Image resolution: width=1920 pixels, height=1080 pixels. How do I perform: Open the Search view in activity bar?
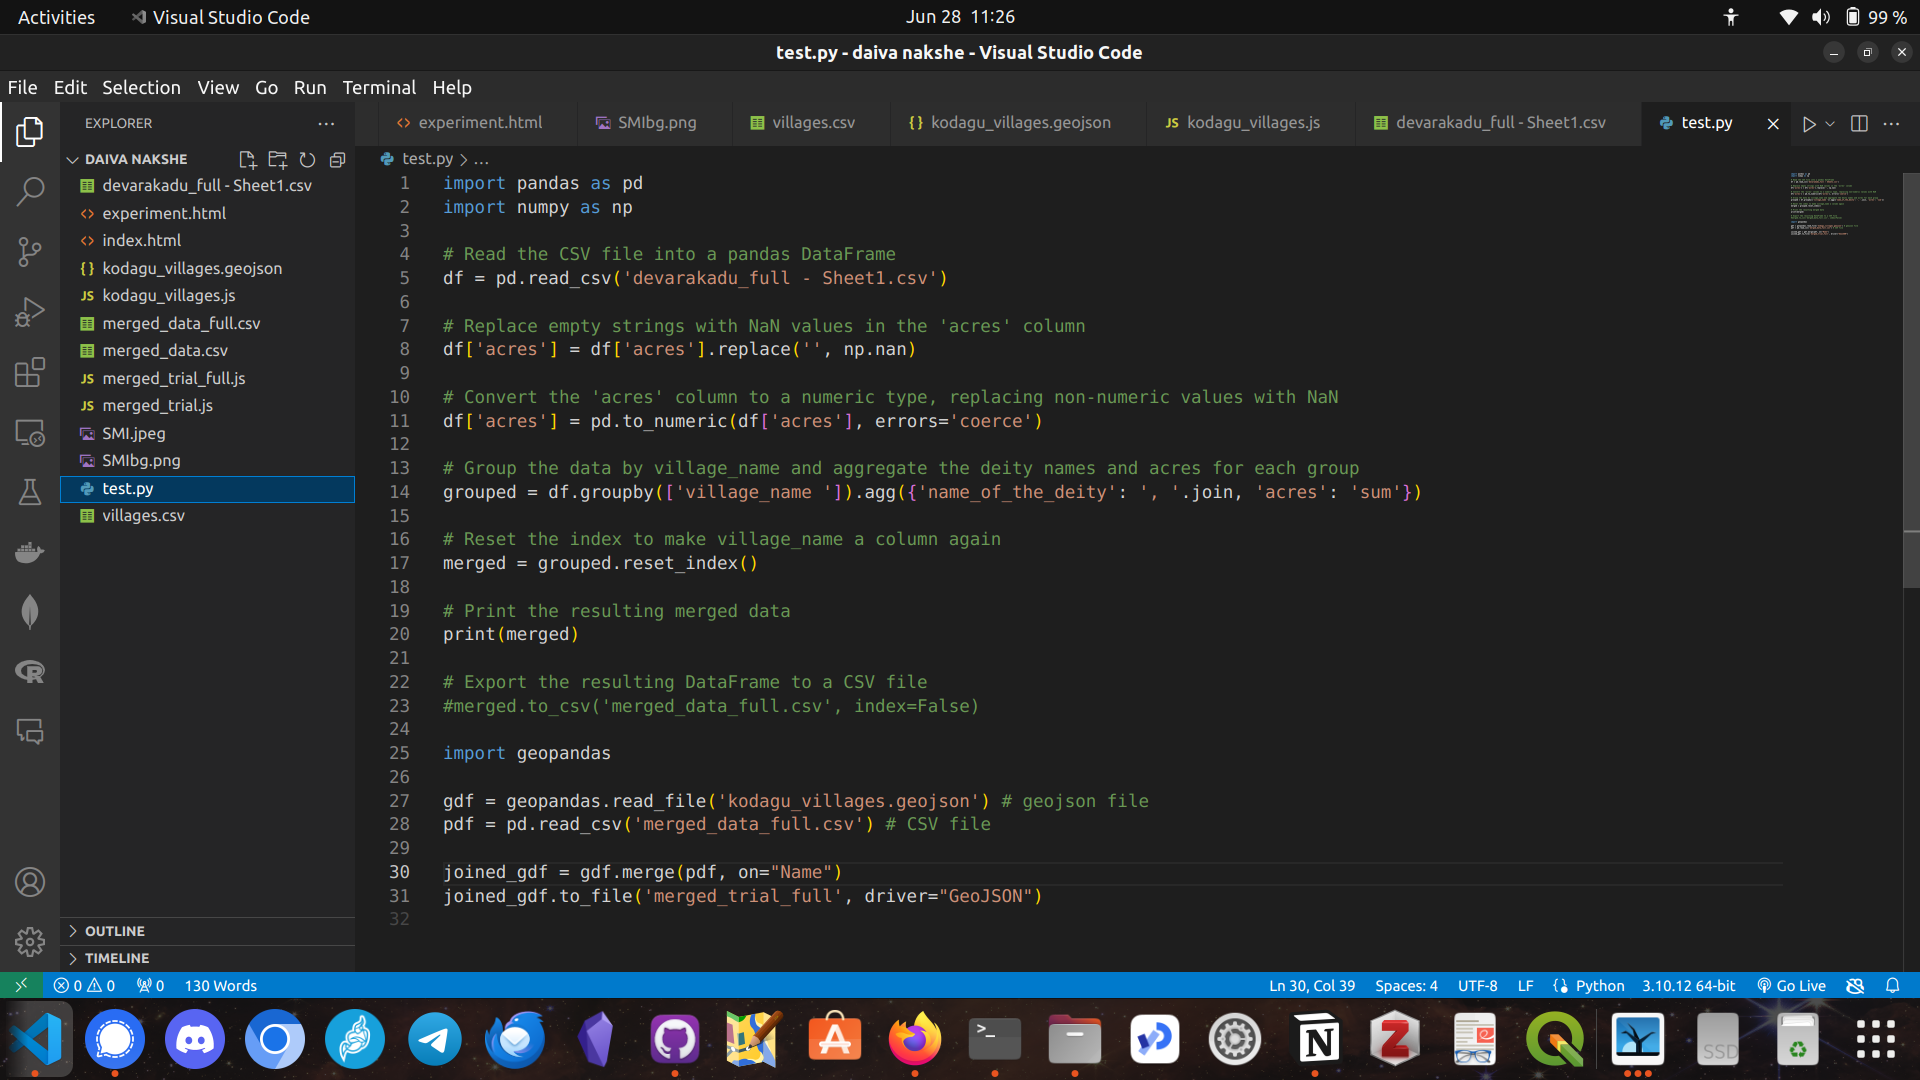pyautogui.click(x=30, y=191)
